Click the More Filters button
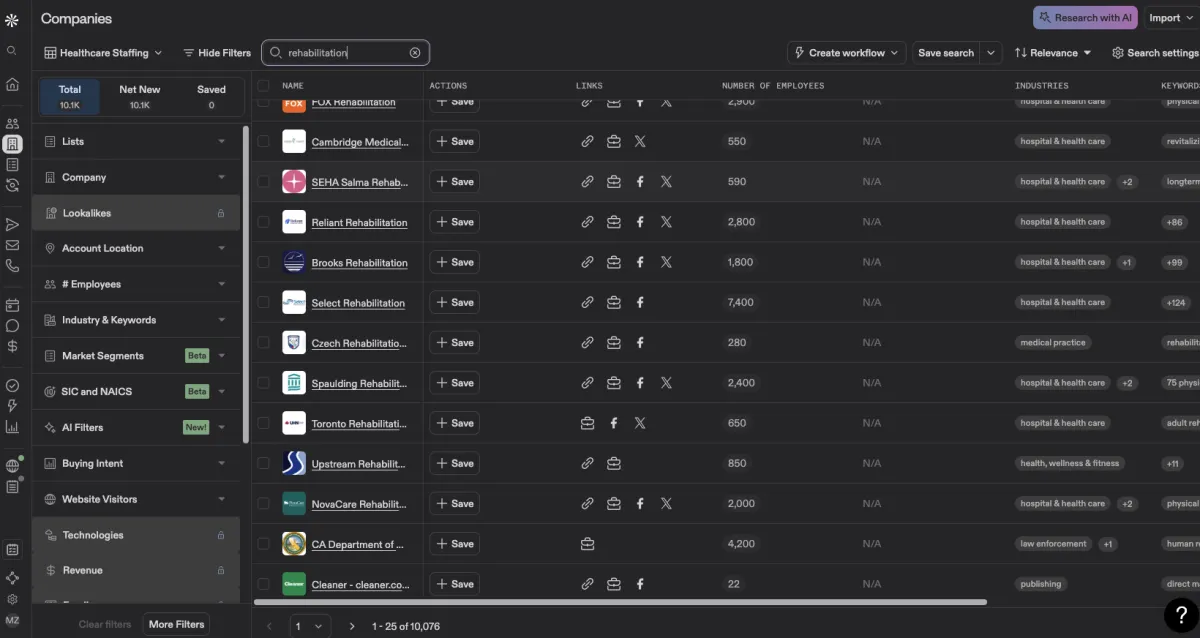 (x=177, y=624)
